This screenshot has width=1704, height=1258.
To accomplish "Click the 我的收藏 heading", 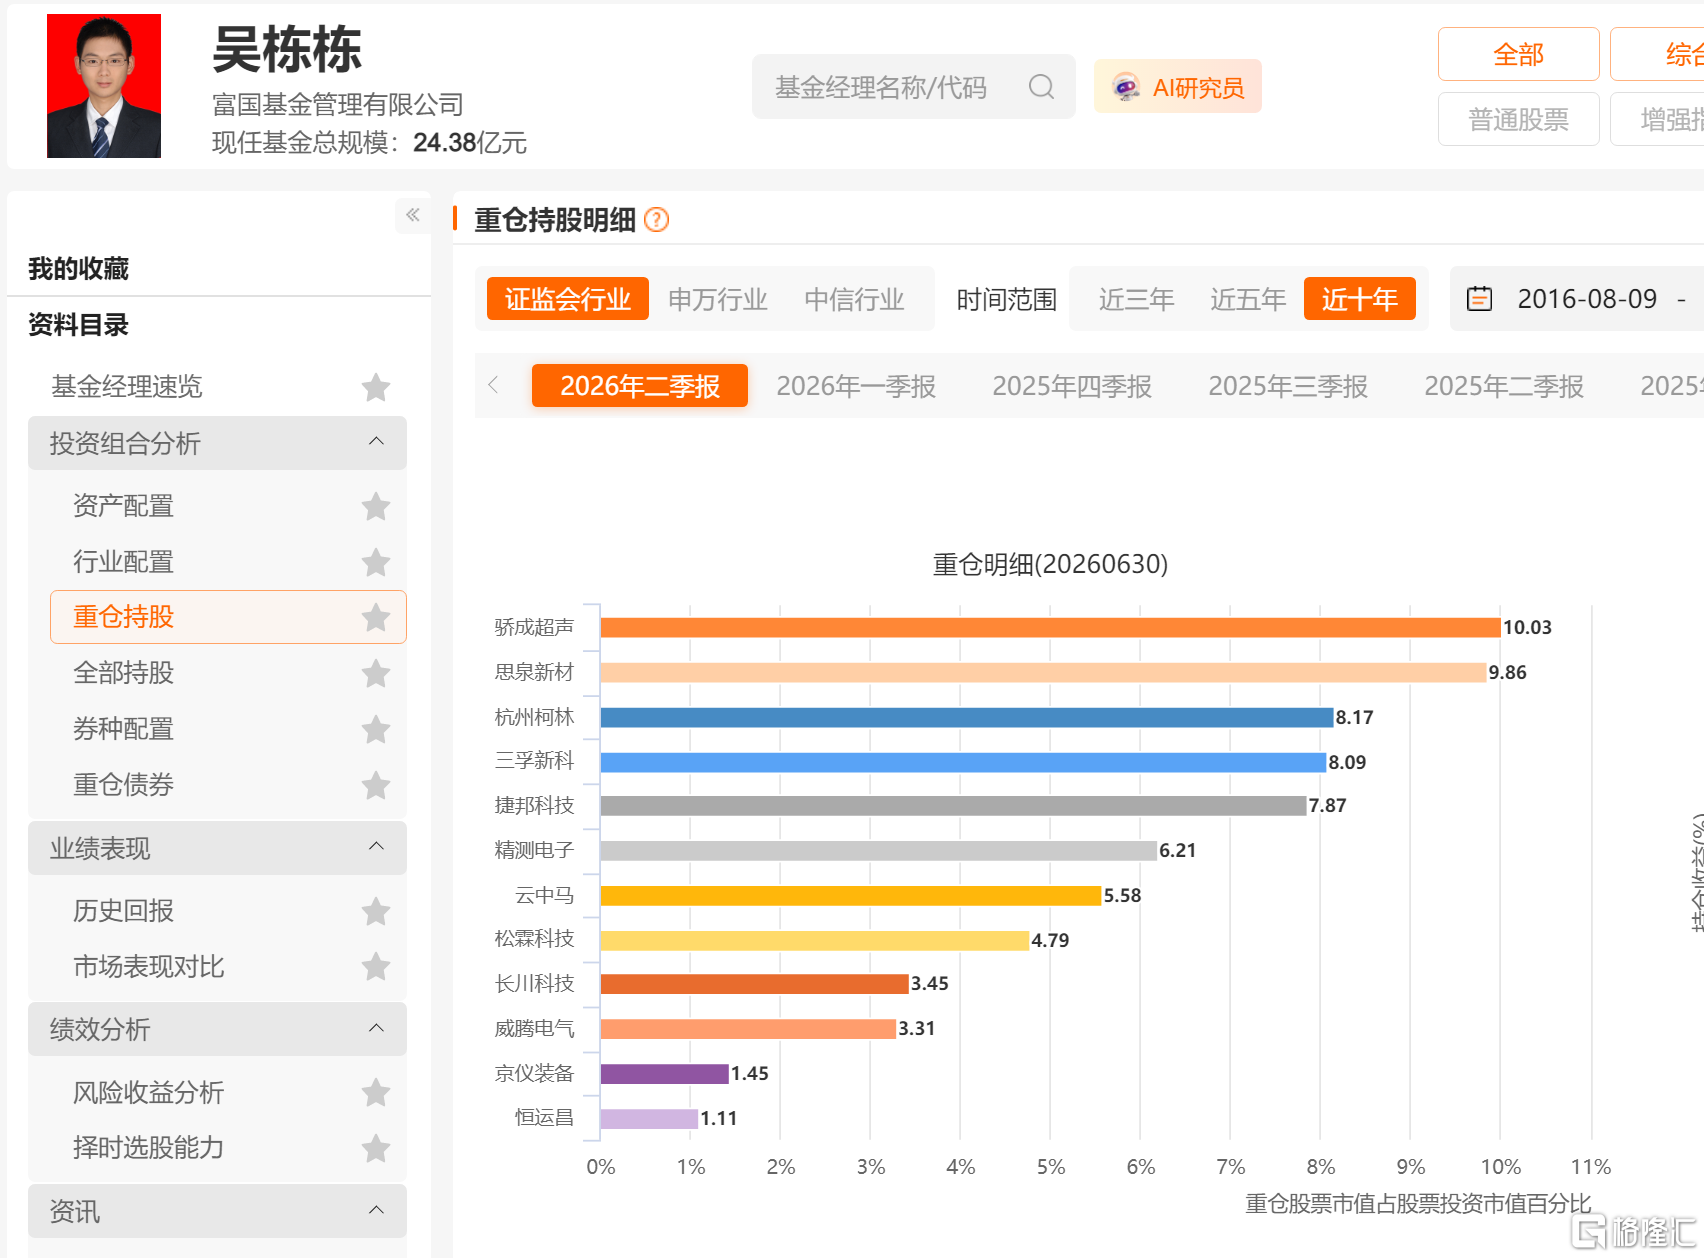I will point(78,269).
